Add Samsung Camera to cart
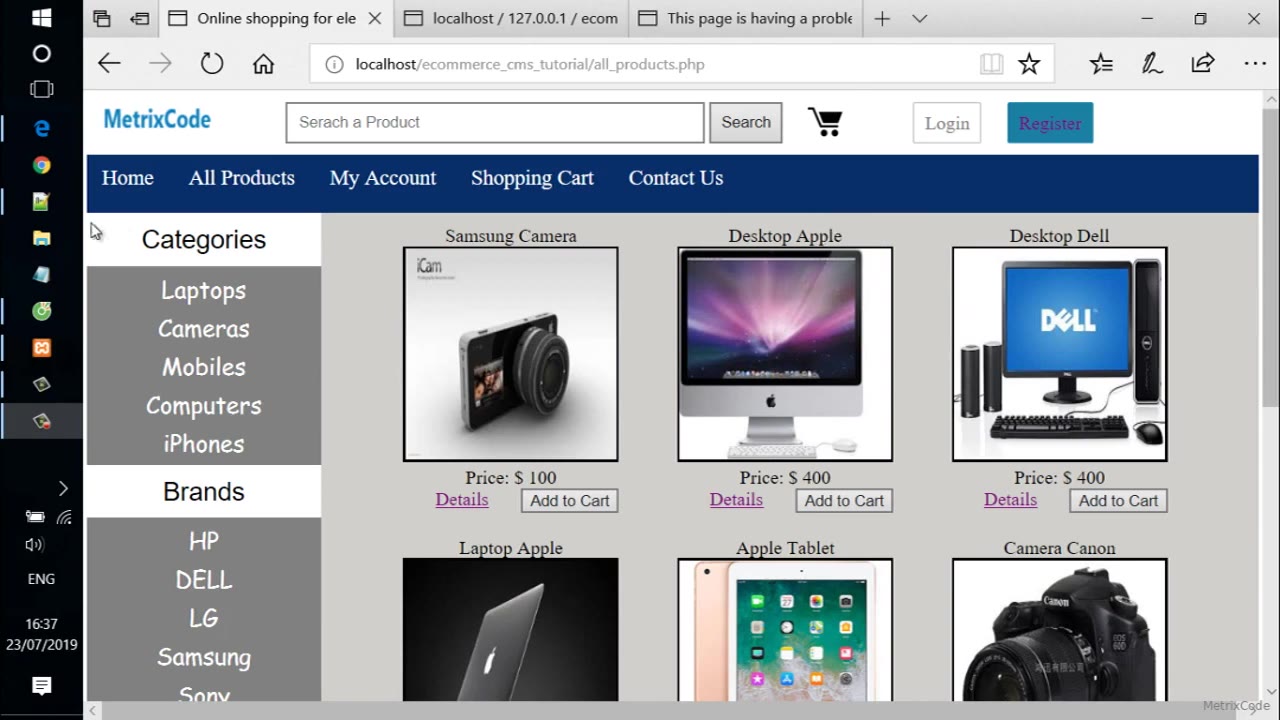Image resolution: width=1280 pixels, height=720 pixels. click(570, 501)
